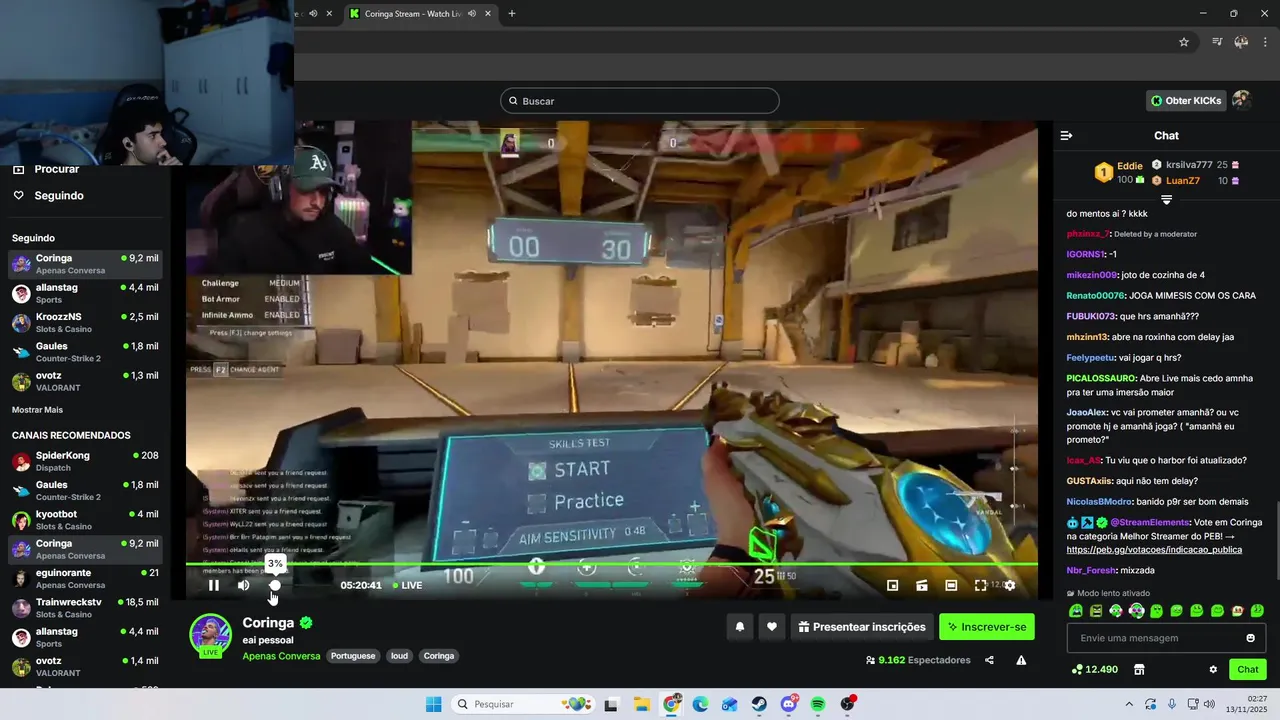Image resolution: width=1280 pixels, height=720 pixels.
Task: Toggle theater mode in player
Action: coord(951,585)
